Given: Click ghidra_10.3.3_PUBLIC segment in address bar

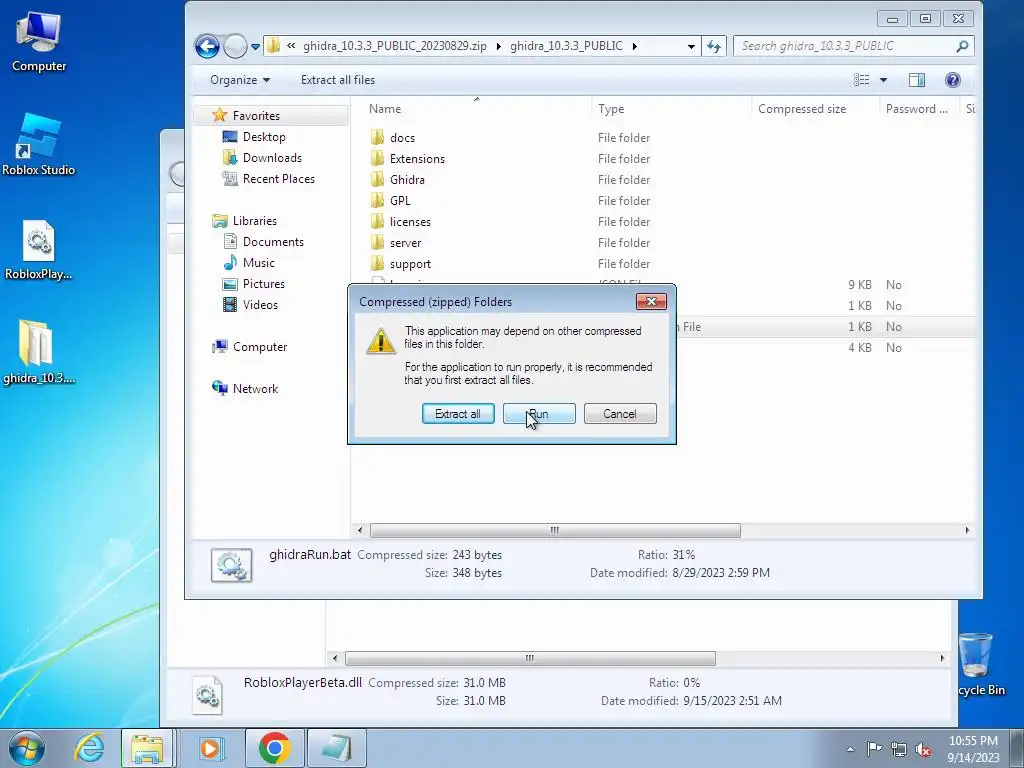Looking at the screenshot, I should pos(566,46).
